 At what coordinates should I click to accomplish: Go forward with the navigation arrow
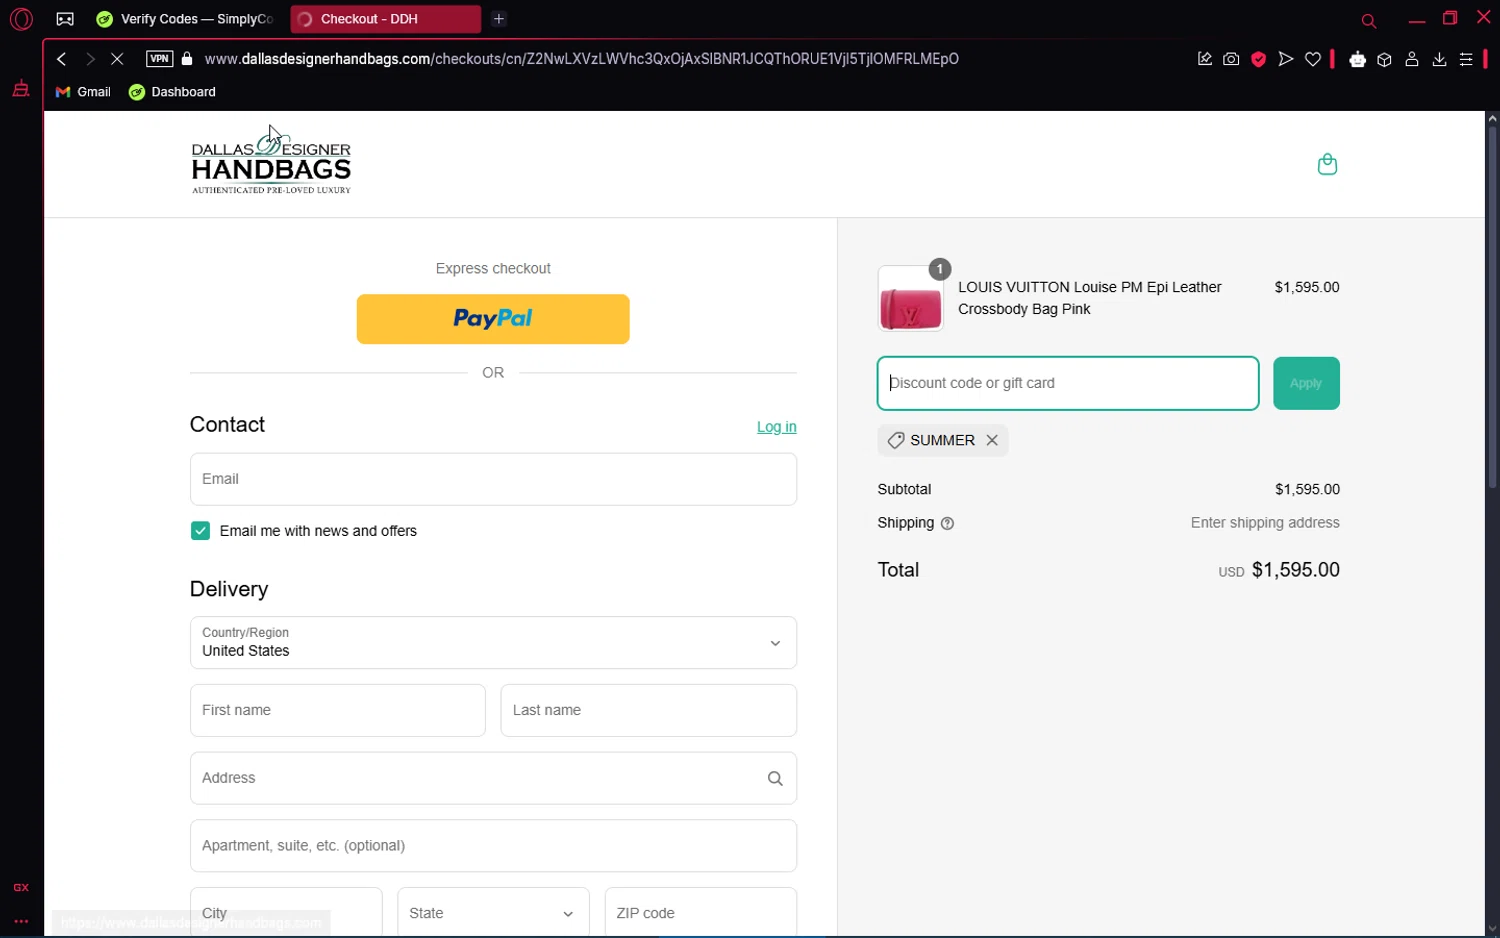click(x=90, y=59)
